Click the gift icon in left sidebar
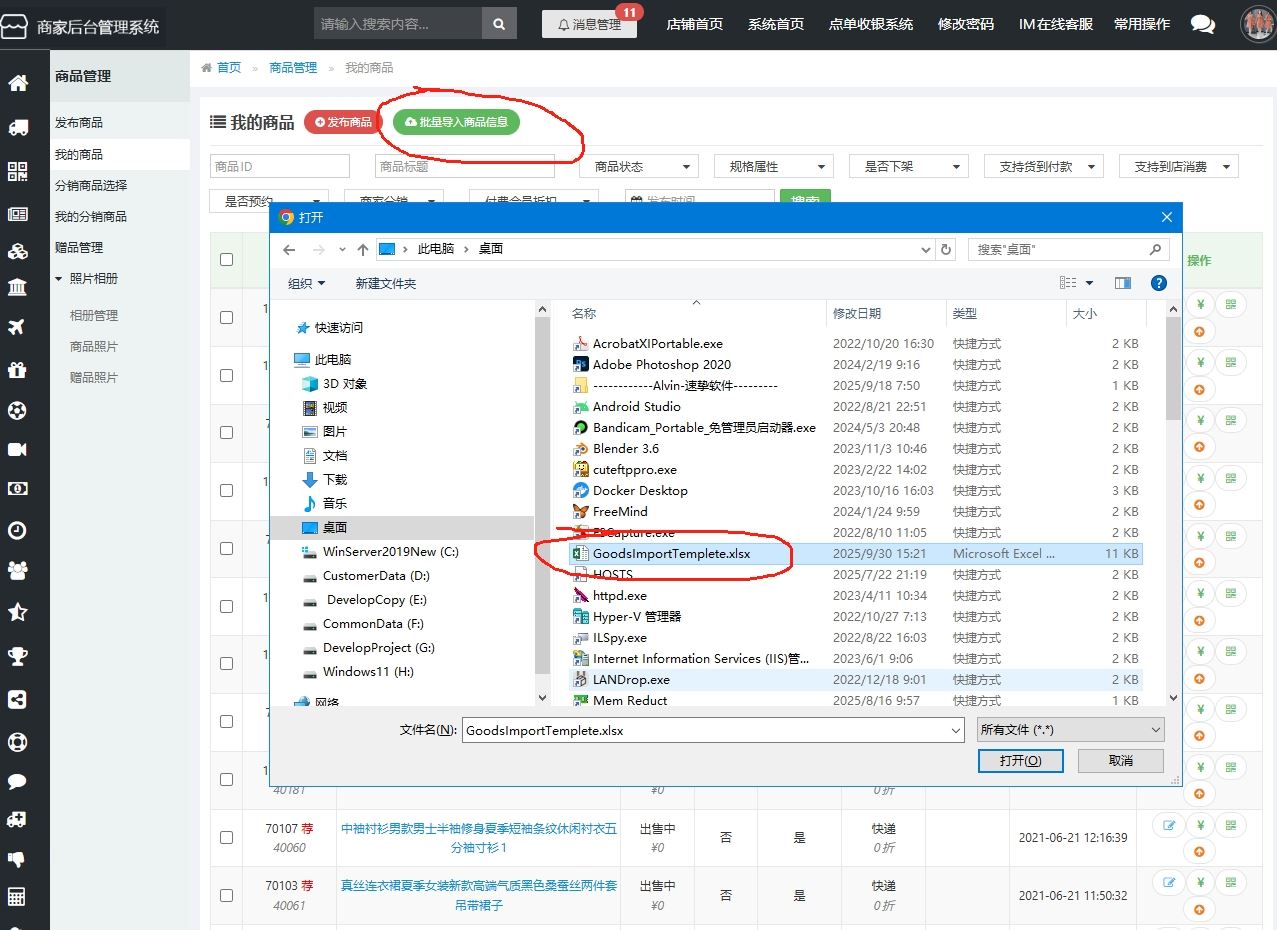This screenshot has height=930, width=1277. tap(17, 369)
